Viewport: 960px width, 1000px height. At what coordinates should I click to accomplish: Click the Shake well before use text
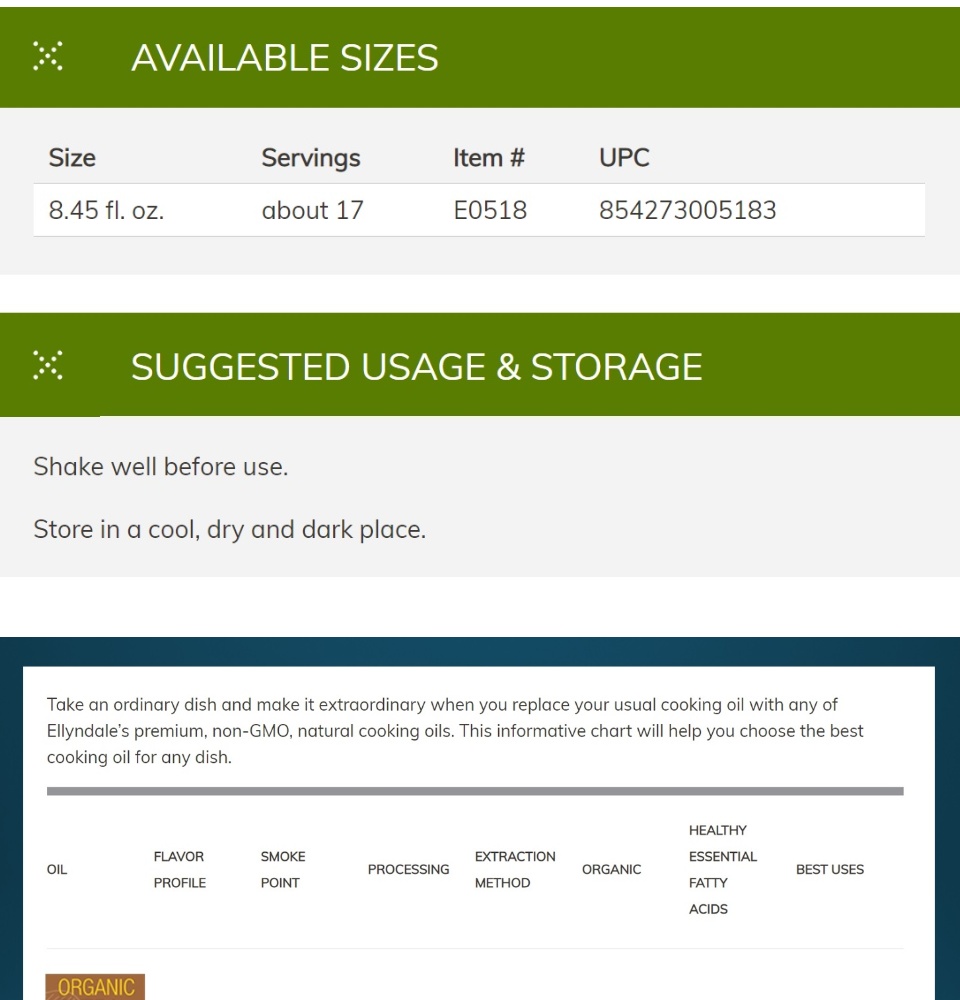(x=160, y=467)
